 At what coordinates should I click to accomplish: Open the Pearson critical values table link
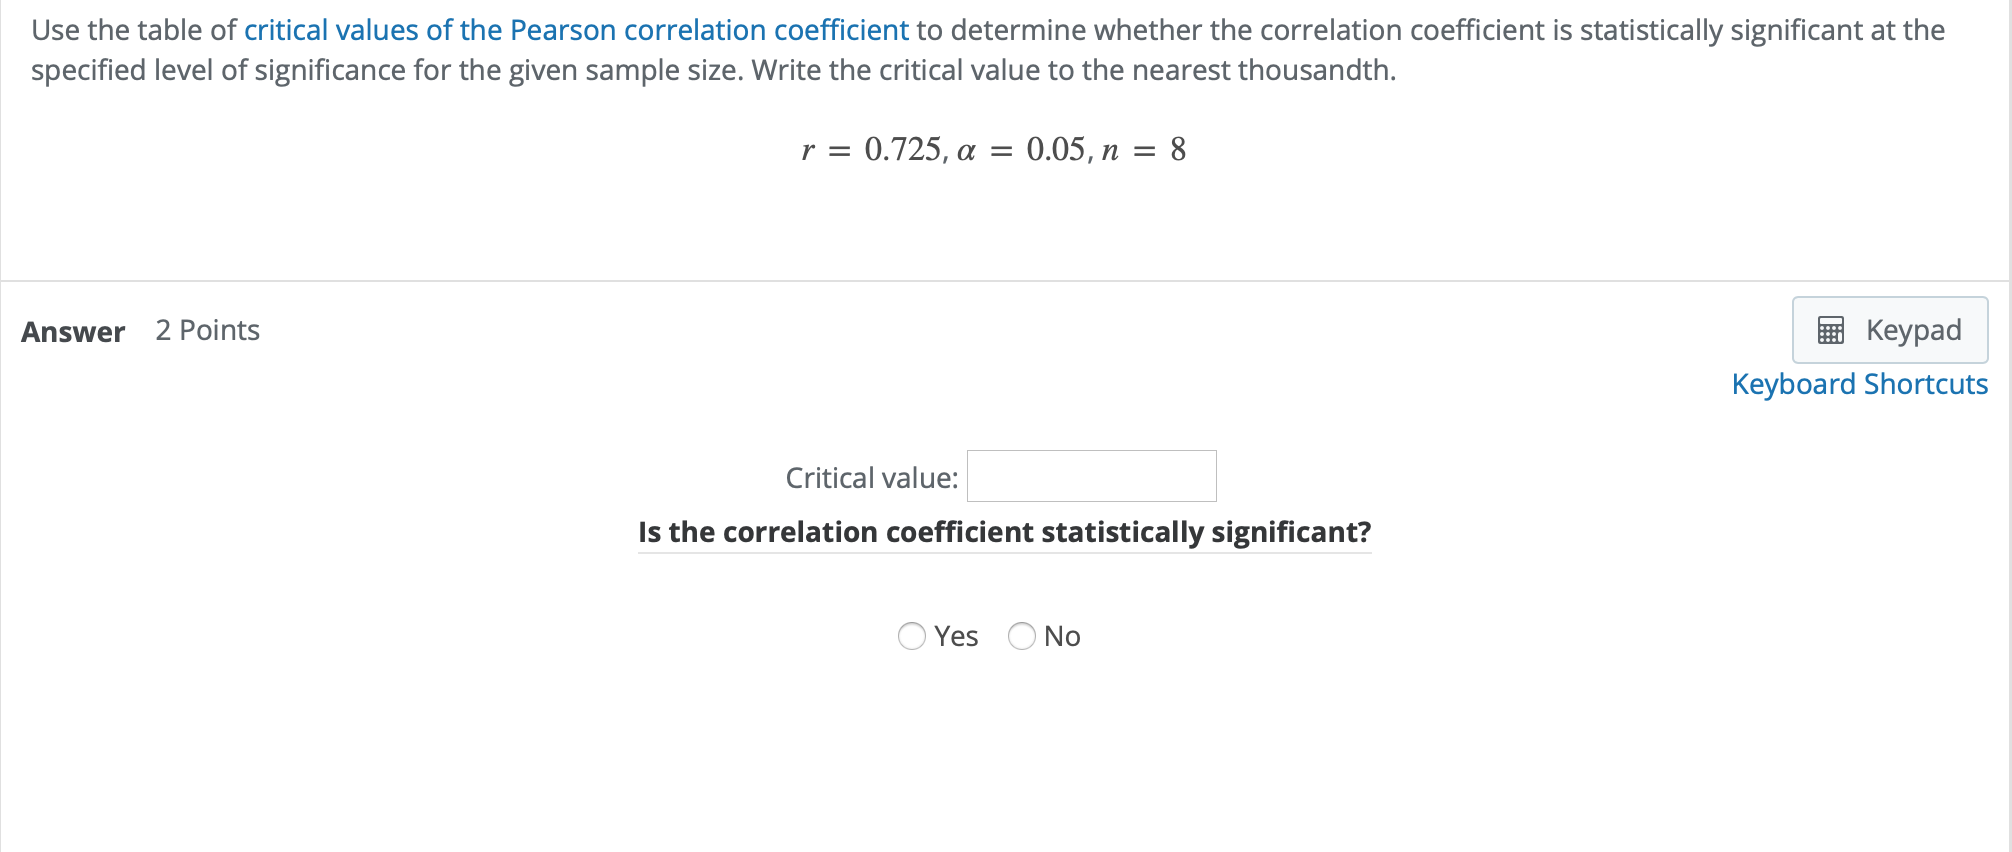[x=576, y=30]
